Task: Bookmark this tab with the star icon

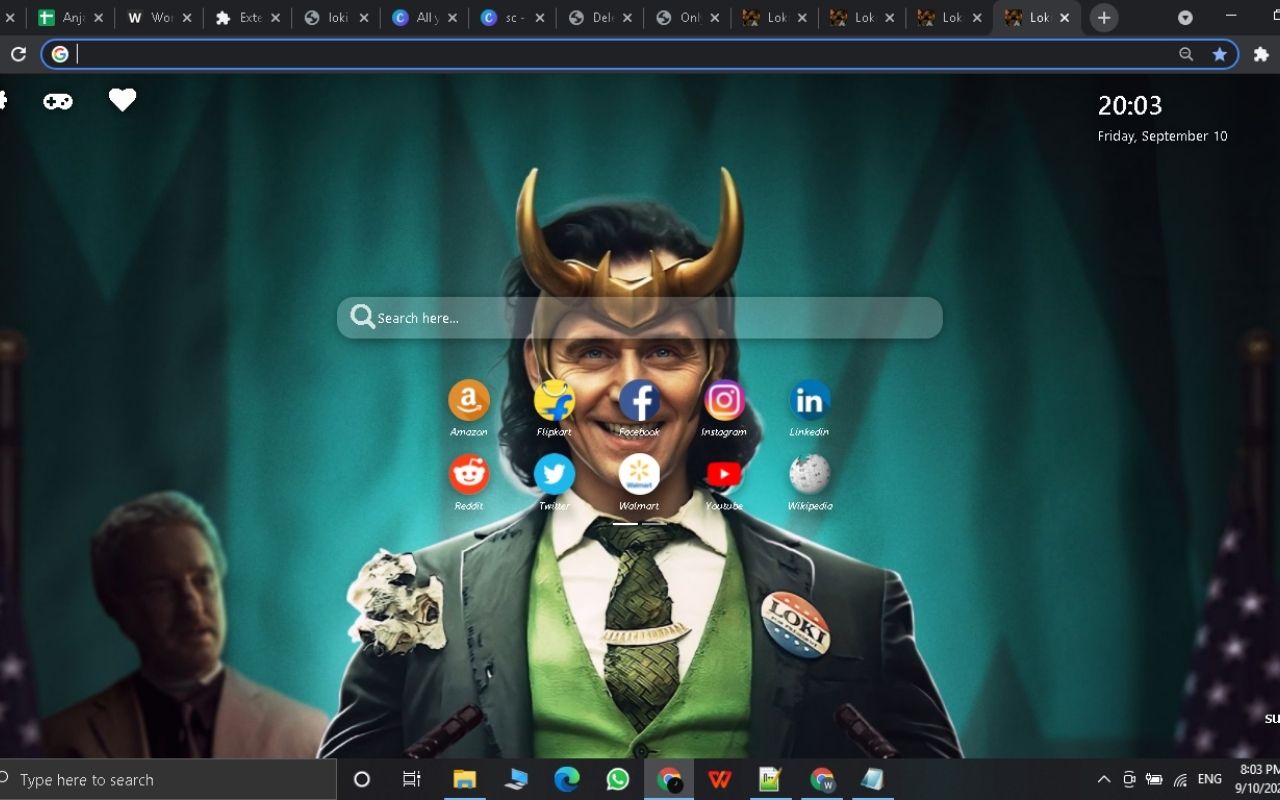Action: pyautogui.click(x=1220, y=54)
